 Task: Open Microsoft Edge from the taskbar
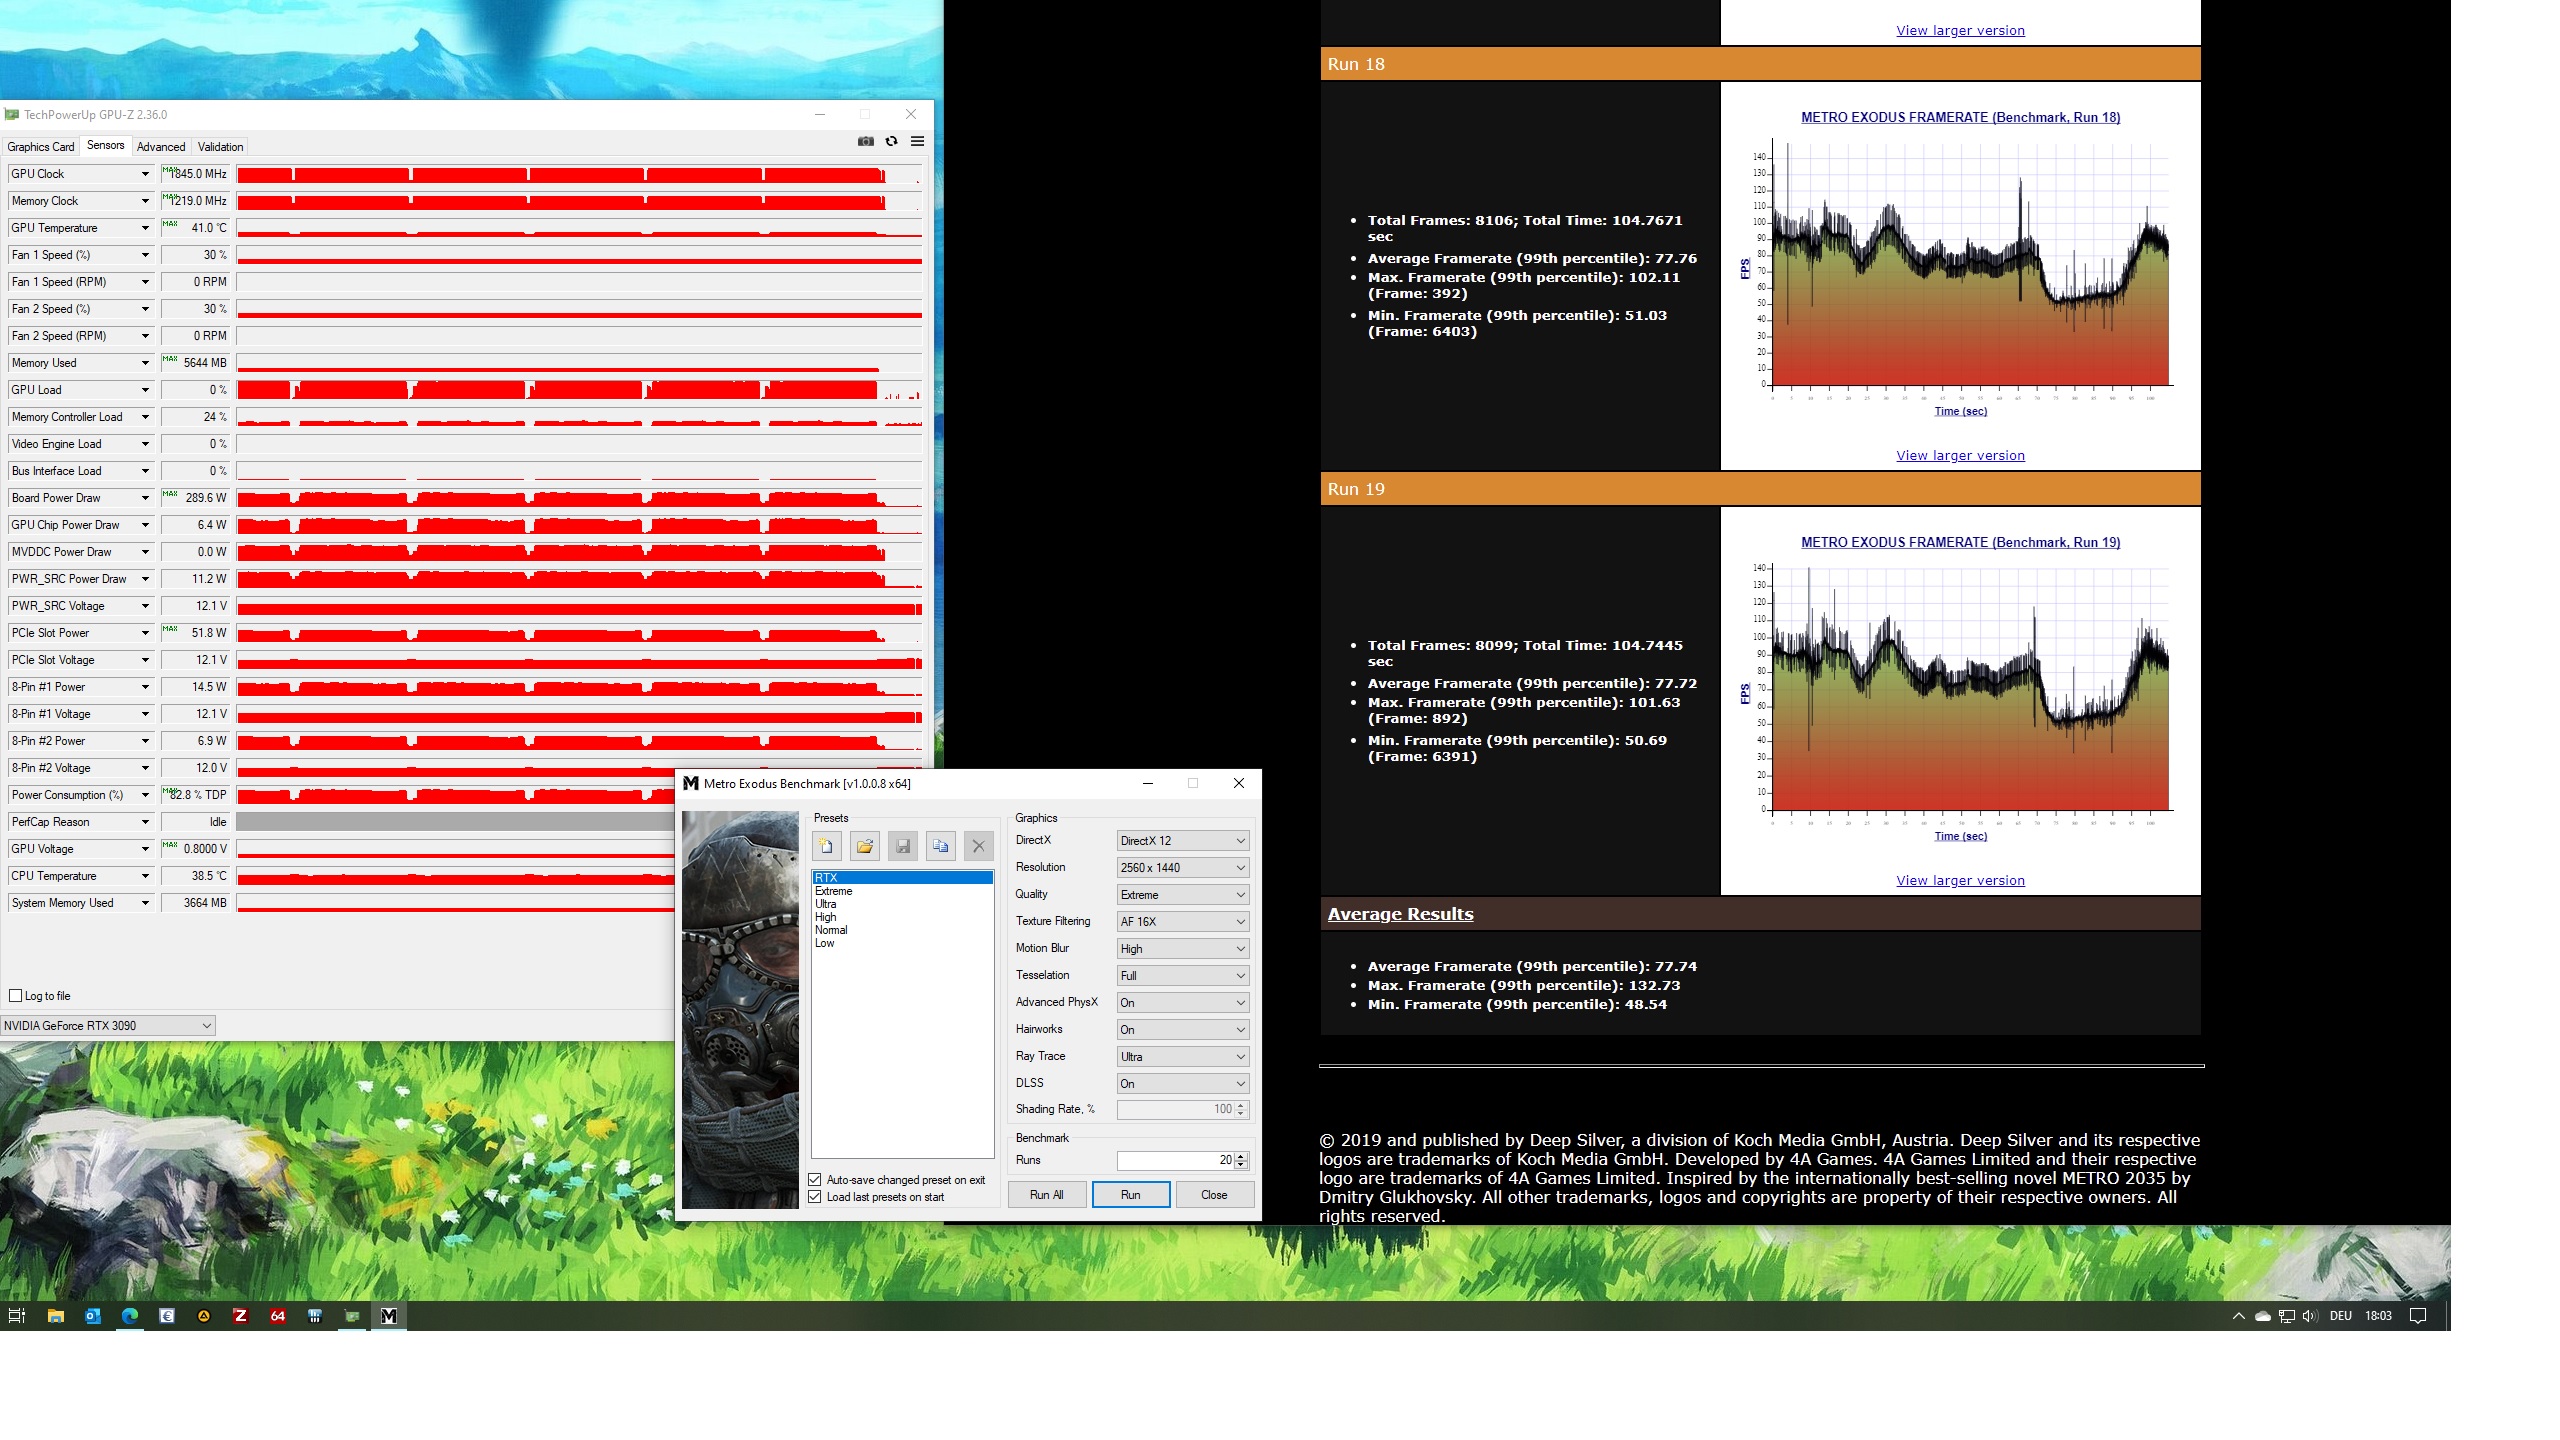click(x=130, y=1316)
